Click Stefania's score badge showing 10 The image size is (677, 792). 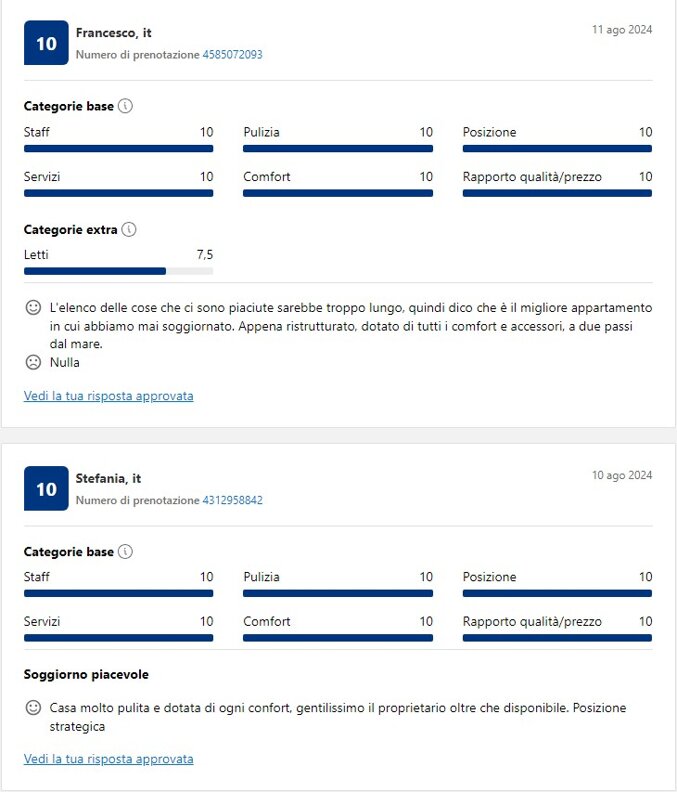point(46,489)
